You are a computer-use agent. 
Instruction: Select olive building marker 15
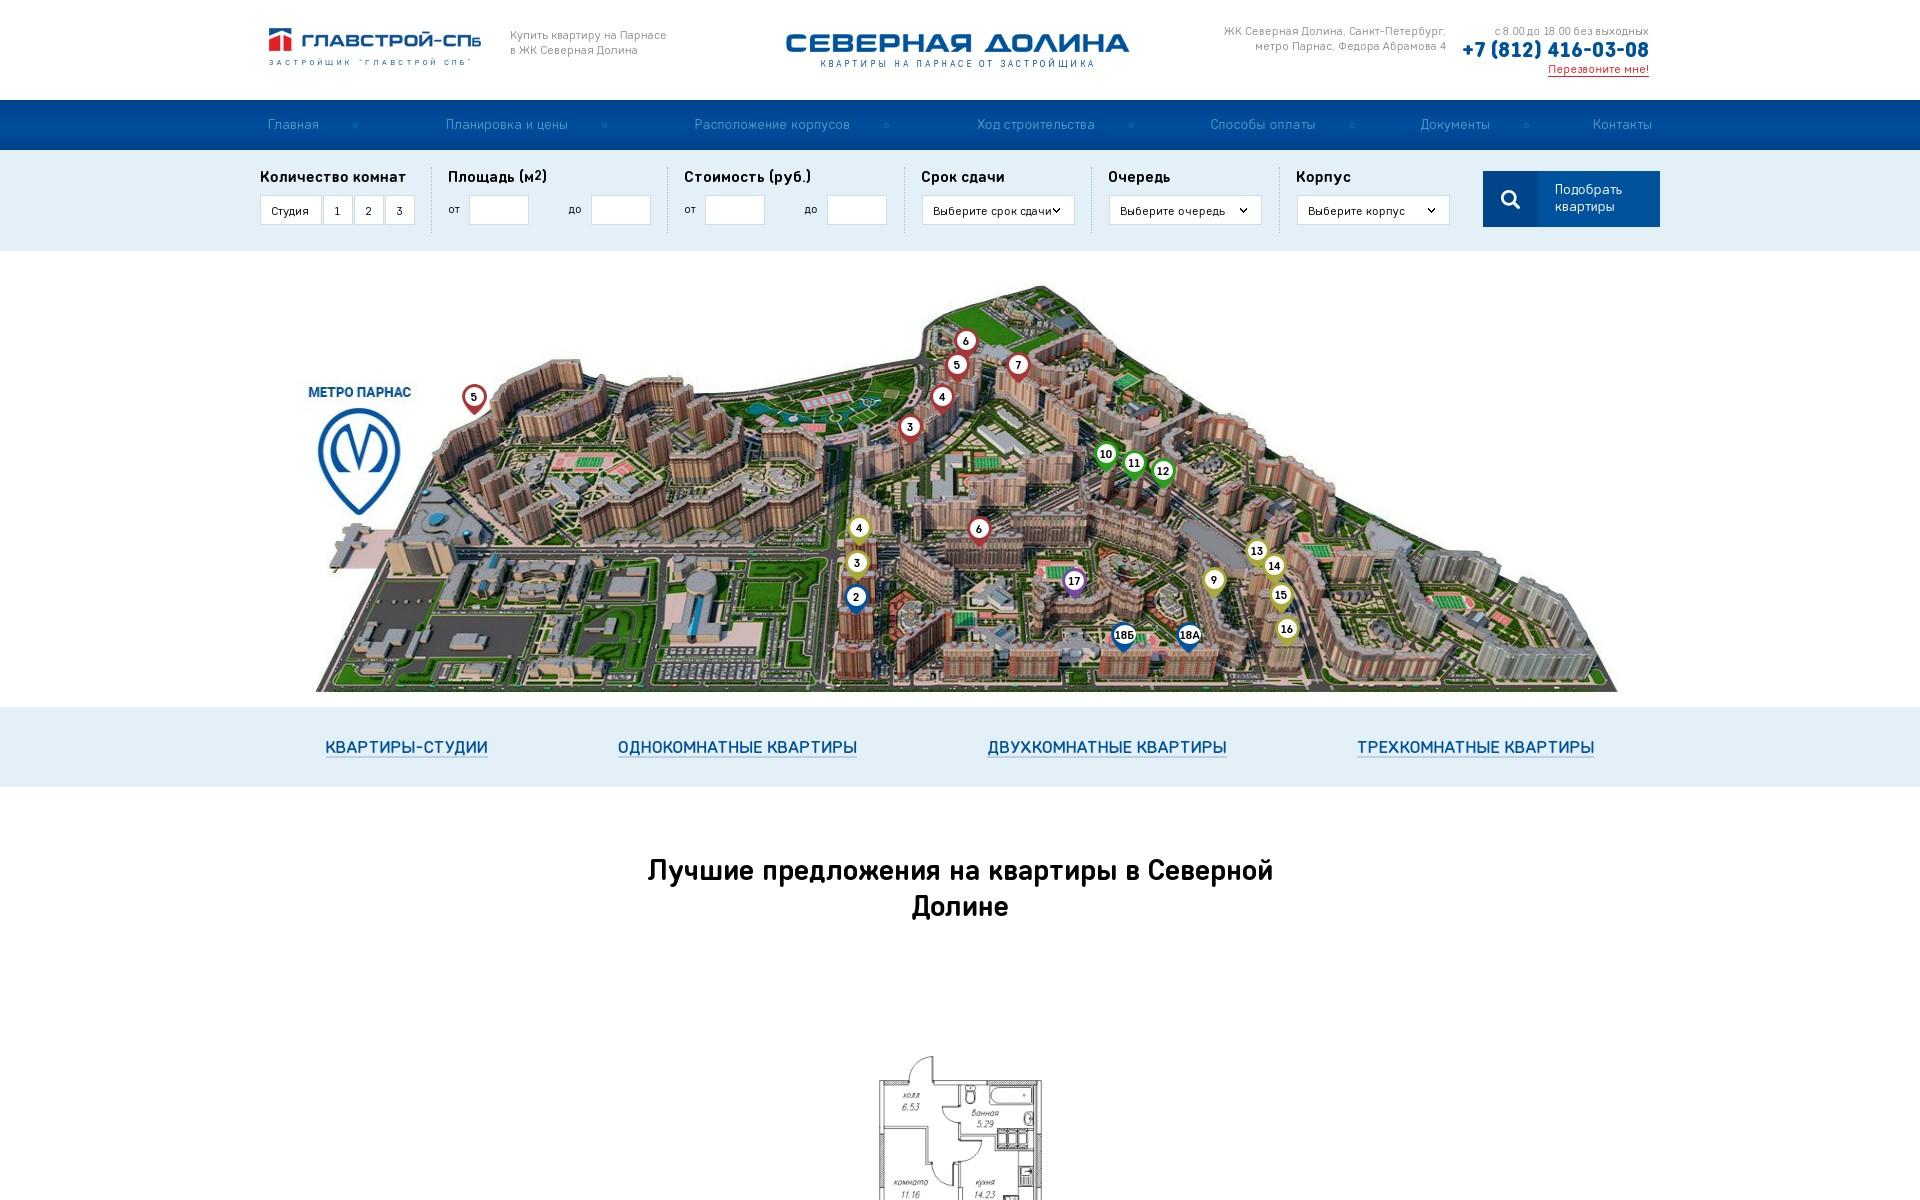(1281, 597)
